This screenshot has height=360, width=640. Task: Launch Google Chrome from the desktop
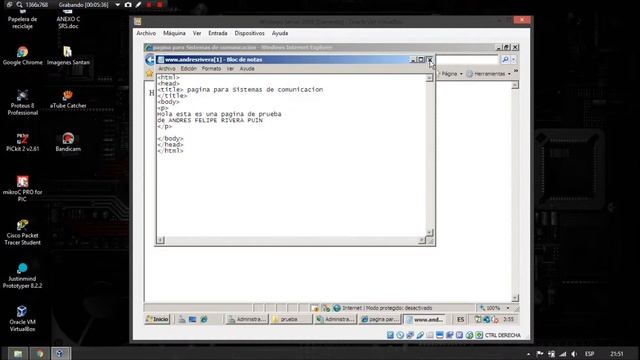pos(22,56)
